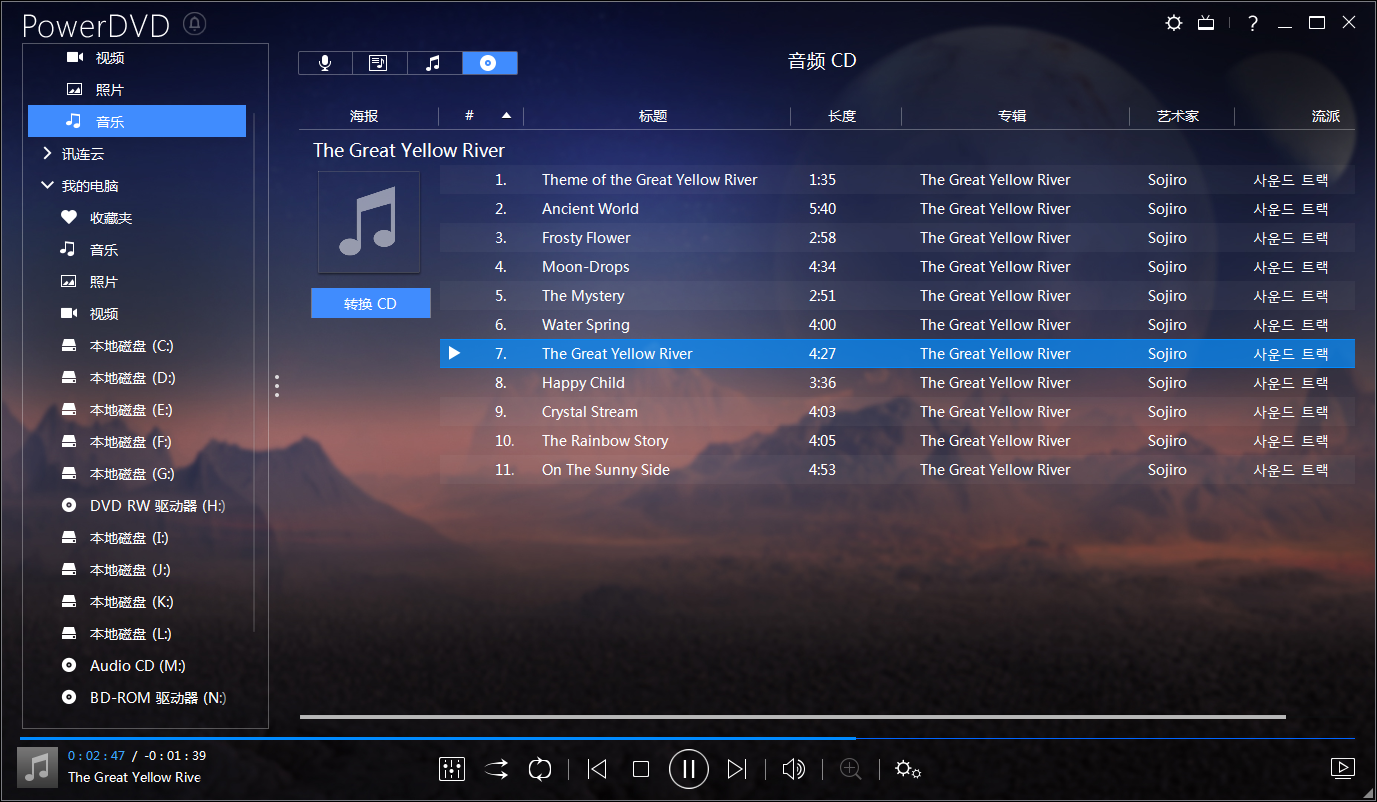Open 本地磁盘 (D:)
The image size is (1377, 802).
tap(132, 378)
